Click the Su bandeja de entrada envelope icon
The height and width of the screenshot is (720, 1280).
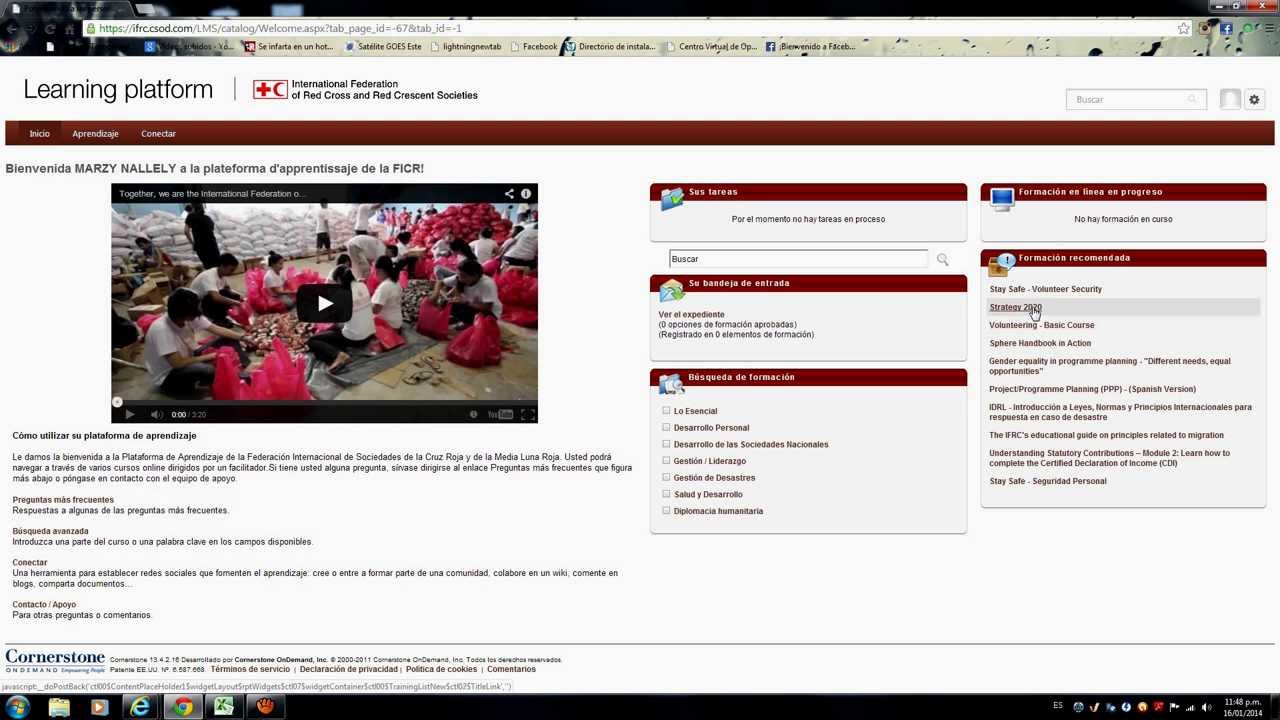[672, 290]
